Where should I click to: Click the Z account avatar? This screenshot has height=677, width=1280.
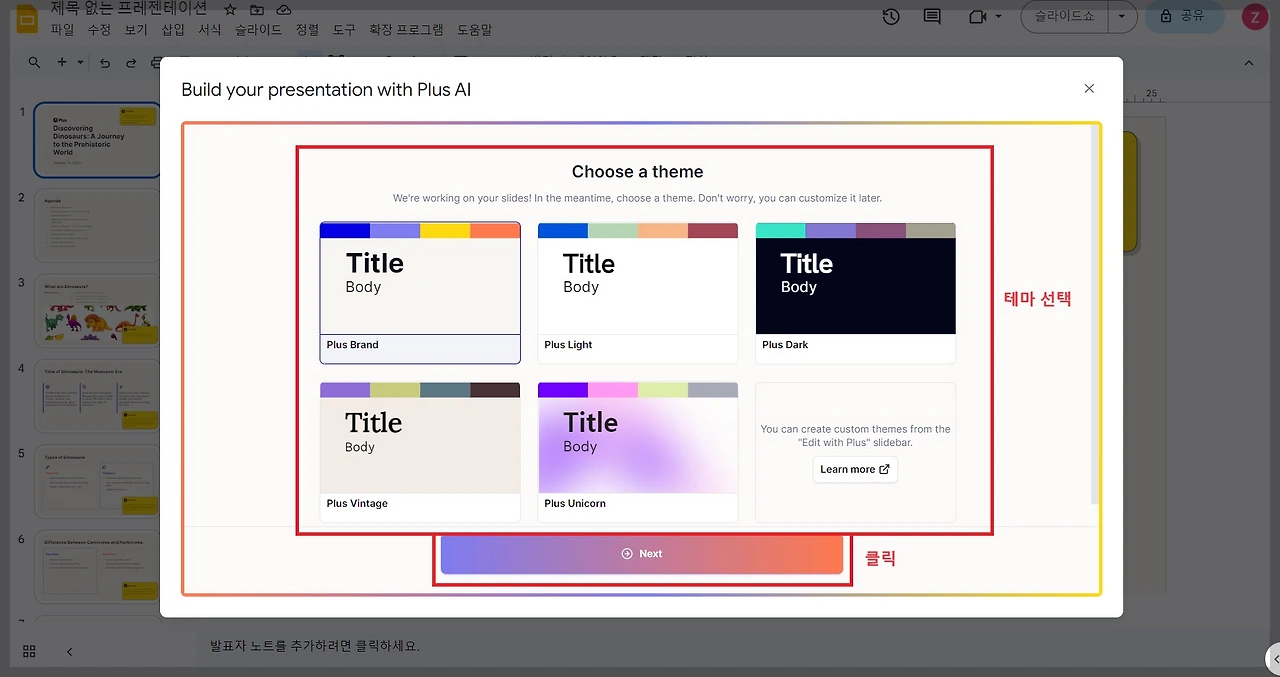coord(1254,16)
